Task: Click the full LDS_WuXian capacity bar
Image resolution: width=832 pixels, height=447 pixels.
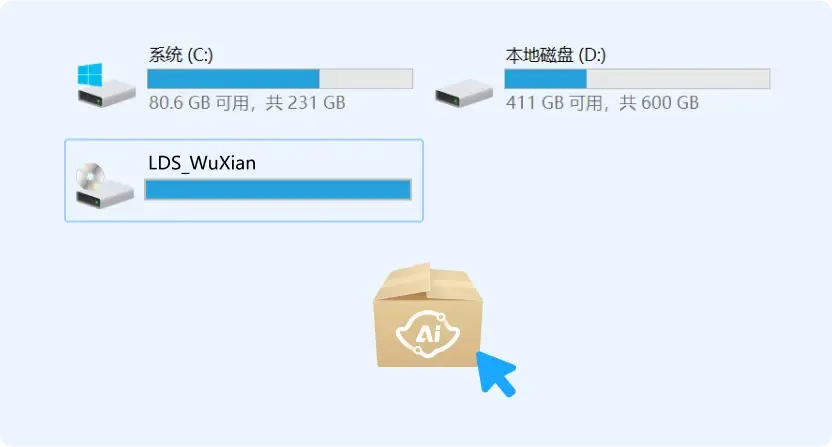Action: tap(278, 190)
